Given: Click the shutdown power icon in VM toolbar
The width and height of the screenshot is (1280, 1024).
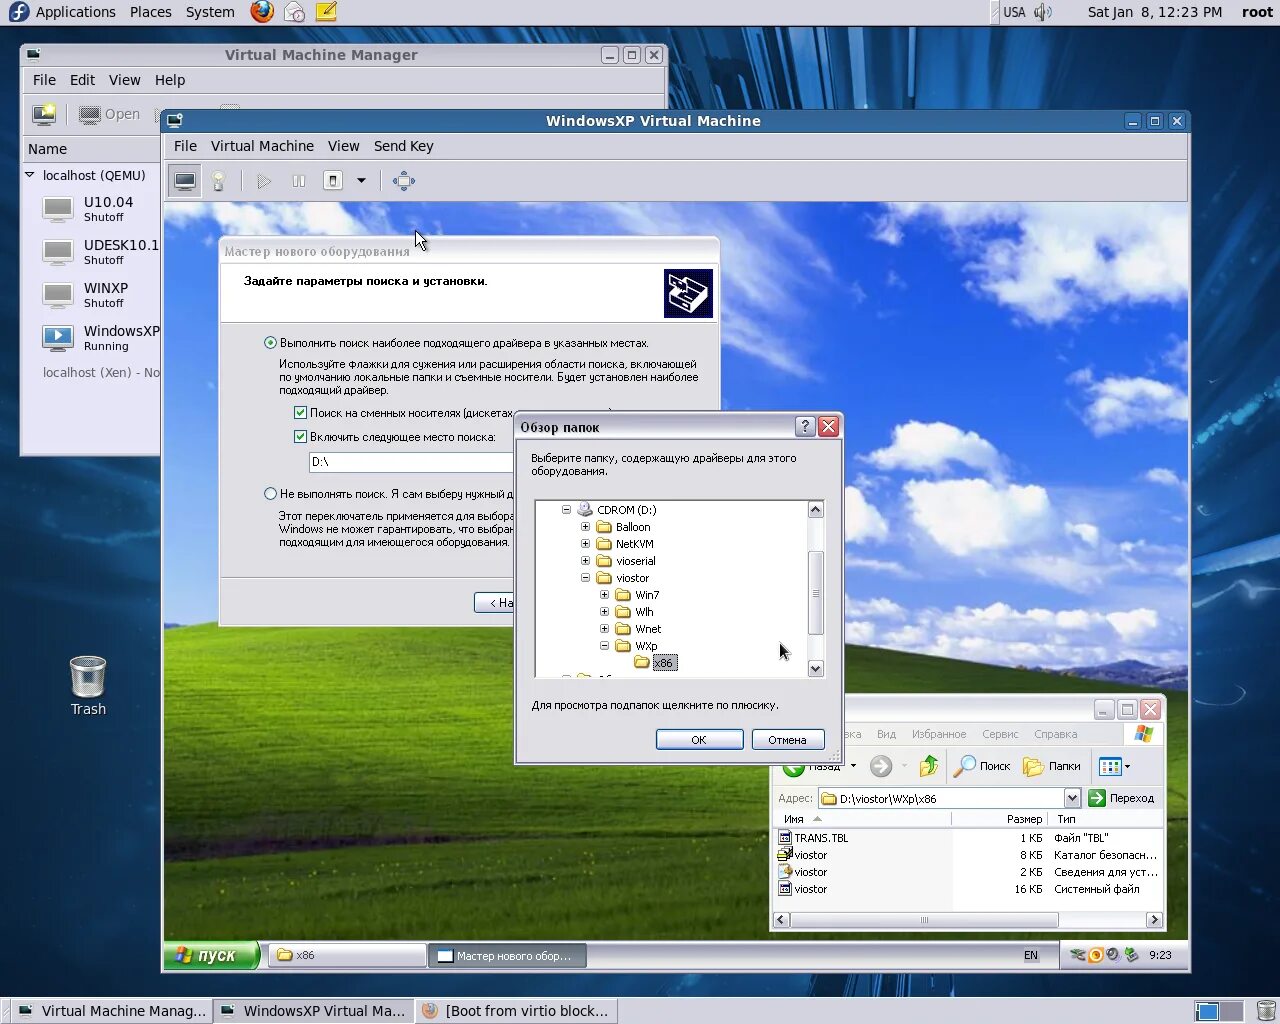Looking at the screenshot, I should tap(333, 181).
